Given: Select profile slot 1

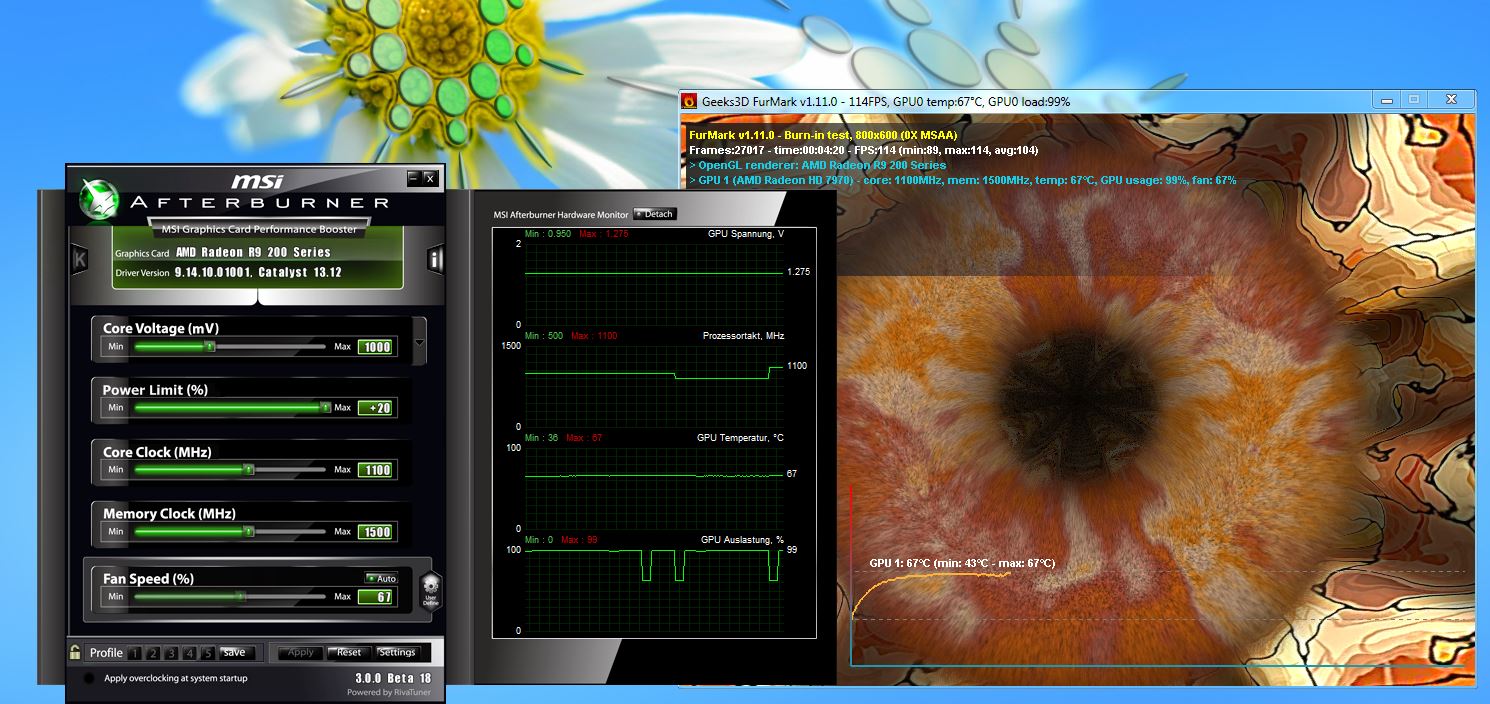Looking at the screenshot, I should click(134, 653).
